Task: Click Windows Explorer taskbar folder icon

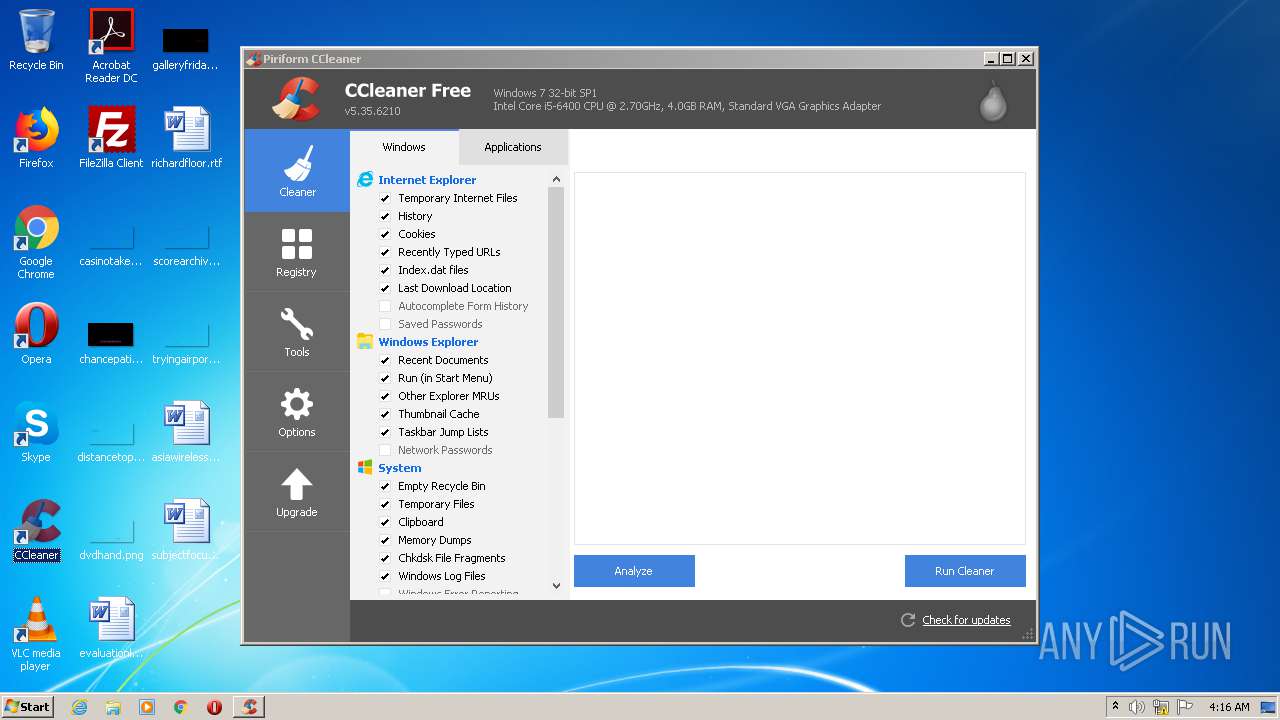Action: click(113, 707)
